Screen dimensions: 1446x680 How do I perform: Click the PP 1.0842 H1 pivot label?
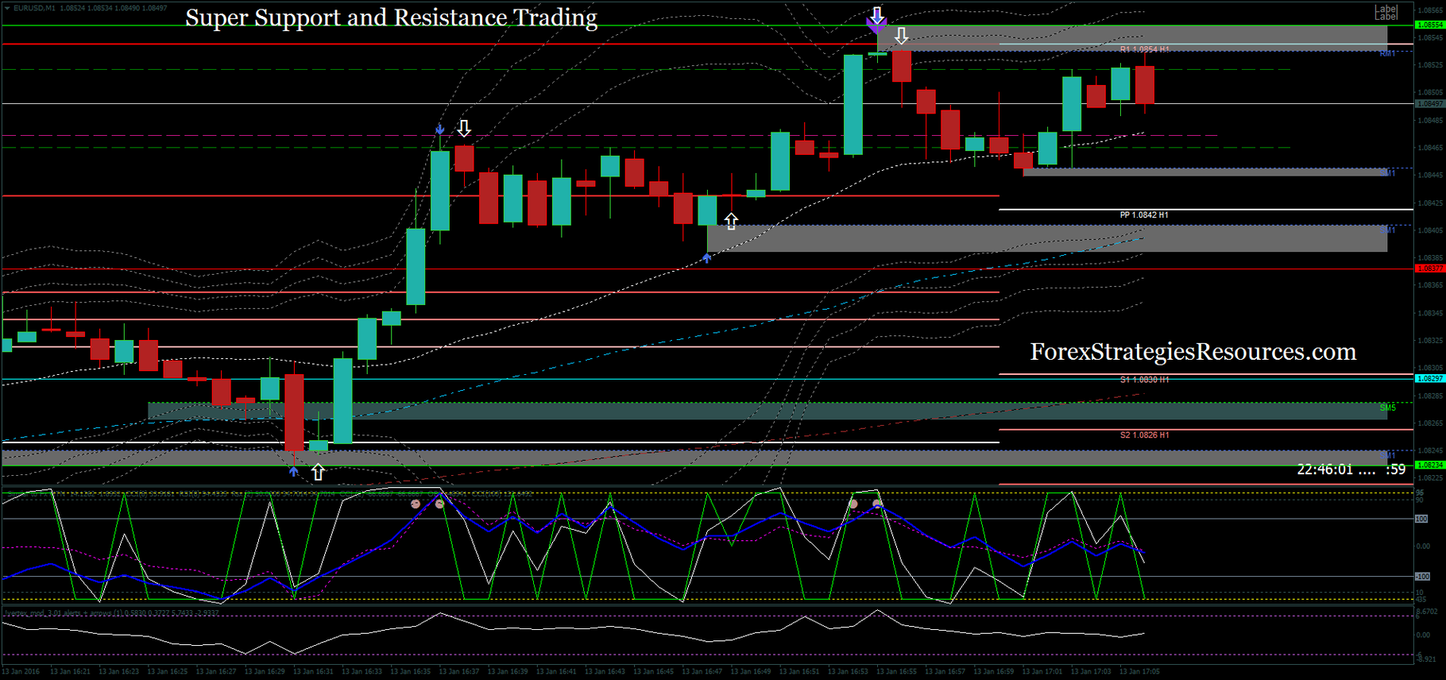(x=1144, y=215)
